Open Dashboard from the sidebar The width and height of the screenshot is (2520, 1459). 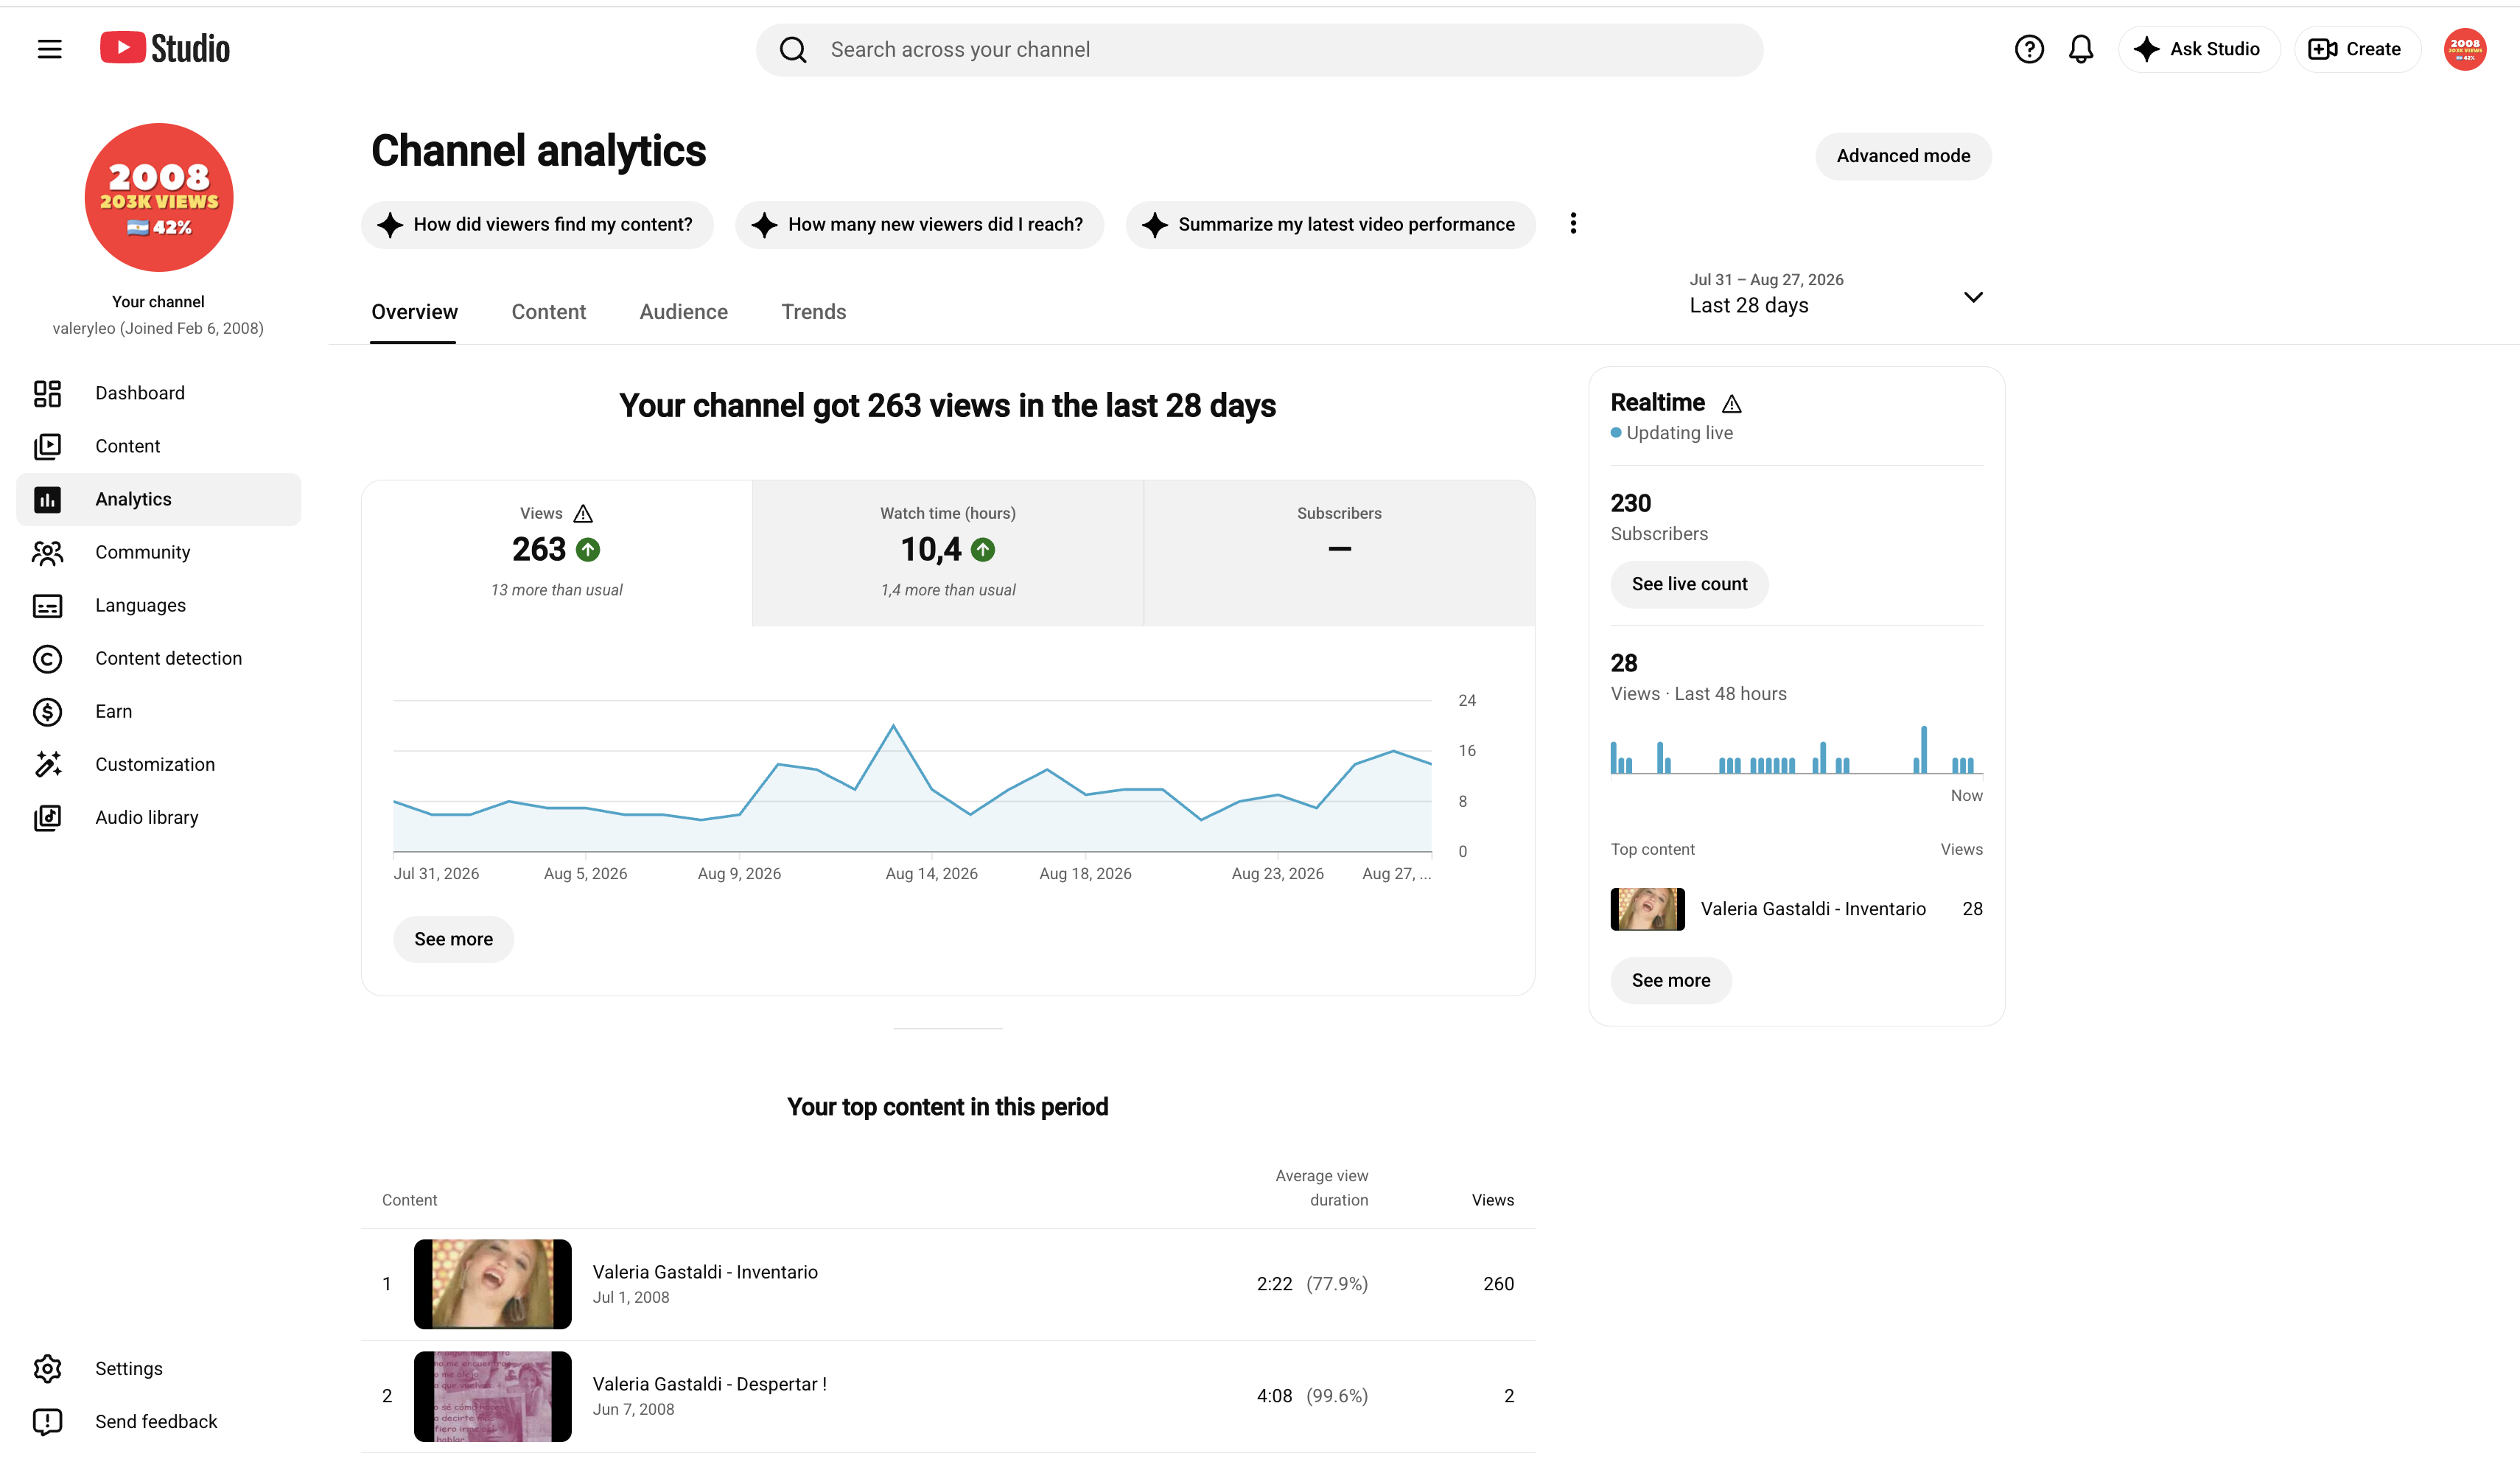click(x=158, y=393)
